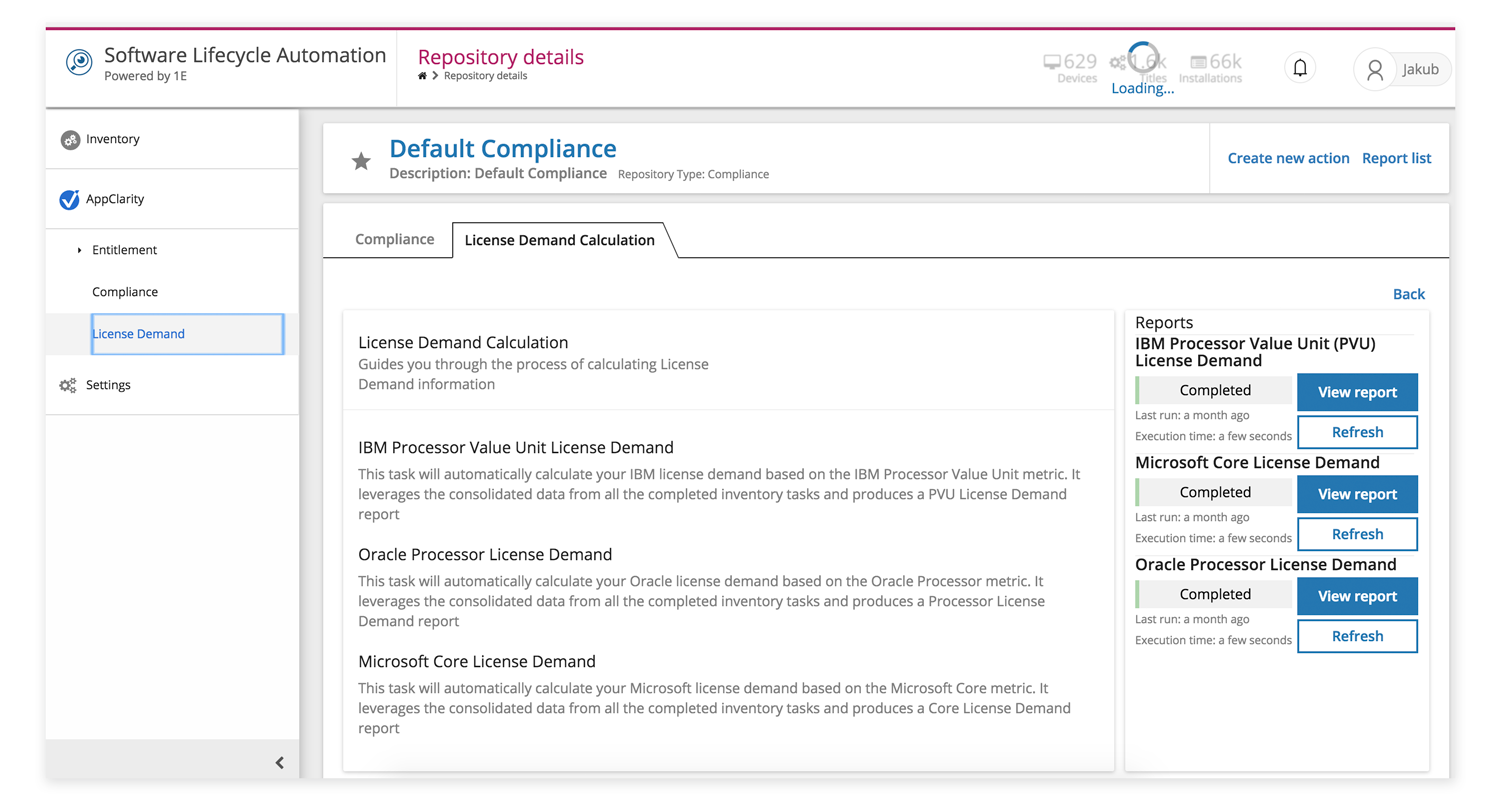Open the Devices counter showing 629

click(x=1070, y=68)
